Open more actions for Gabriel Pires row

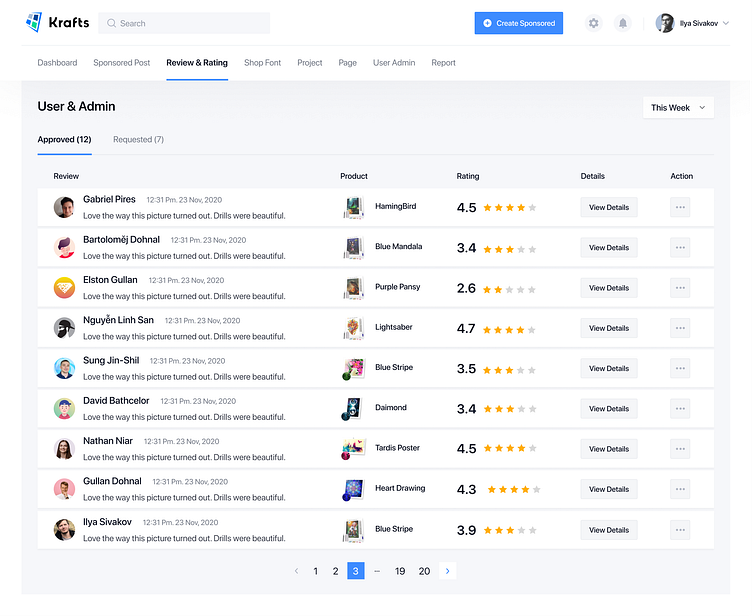click(680, 207)
